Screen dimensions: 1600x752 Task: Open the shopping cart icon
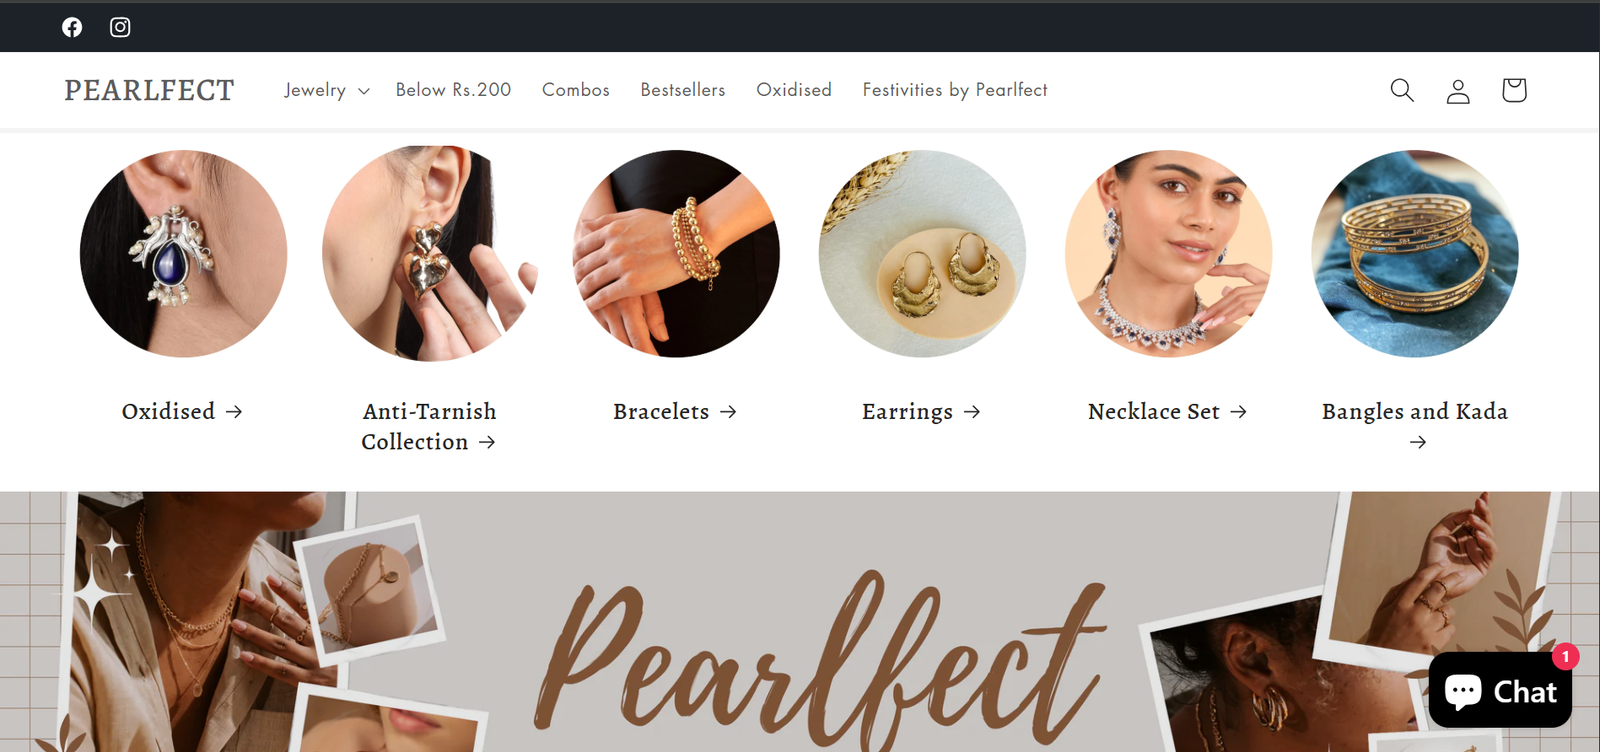(1514, 90)
